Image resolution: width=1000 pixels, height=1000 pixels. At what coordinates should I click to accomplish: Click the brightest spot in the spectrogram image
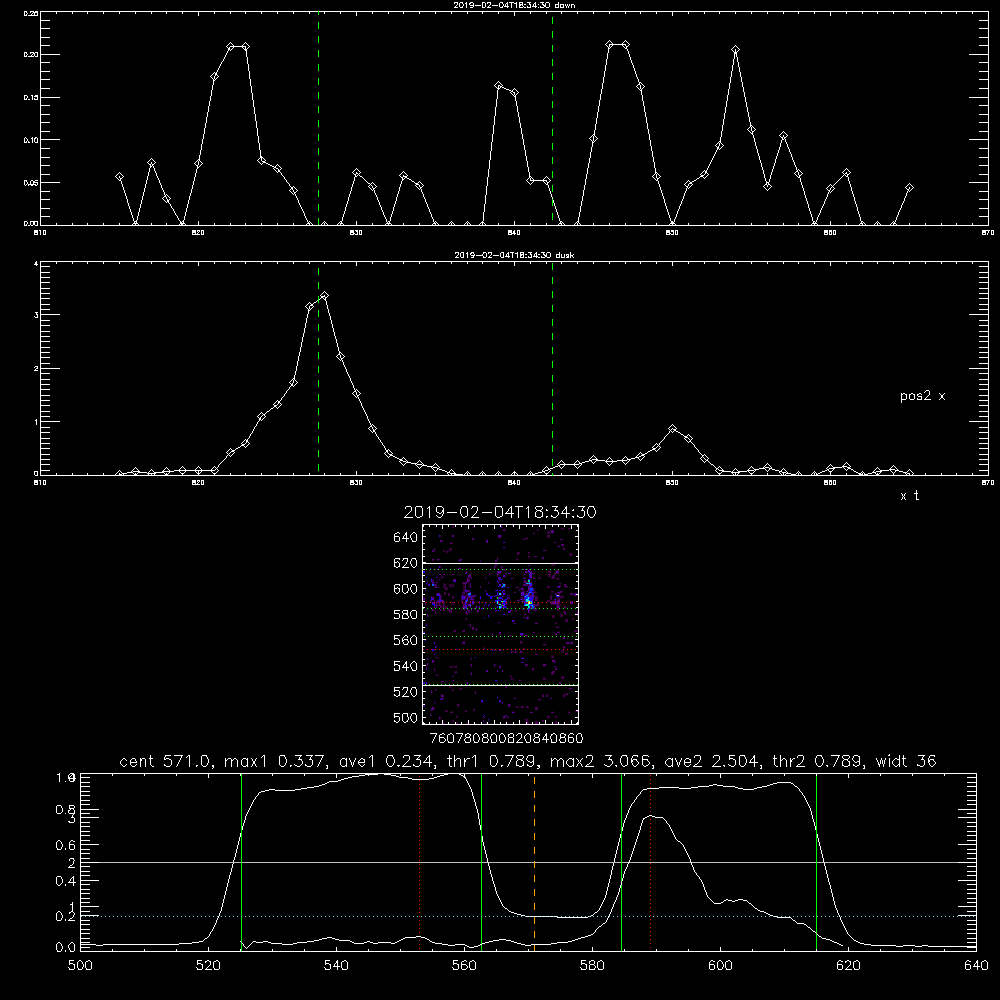[528, 601]
